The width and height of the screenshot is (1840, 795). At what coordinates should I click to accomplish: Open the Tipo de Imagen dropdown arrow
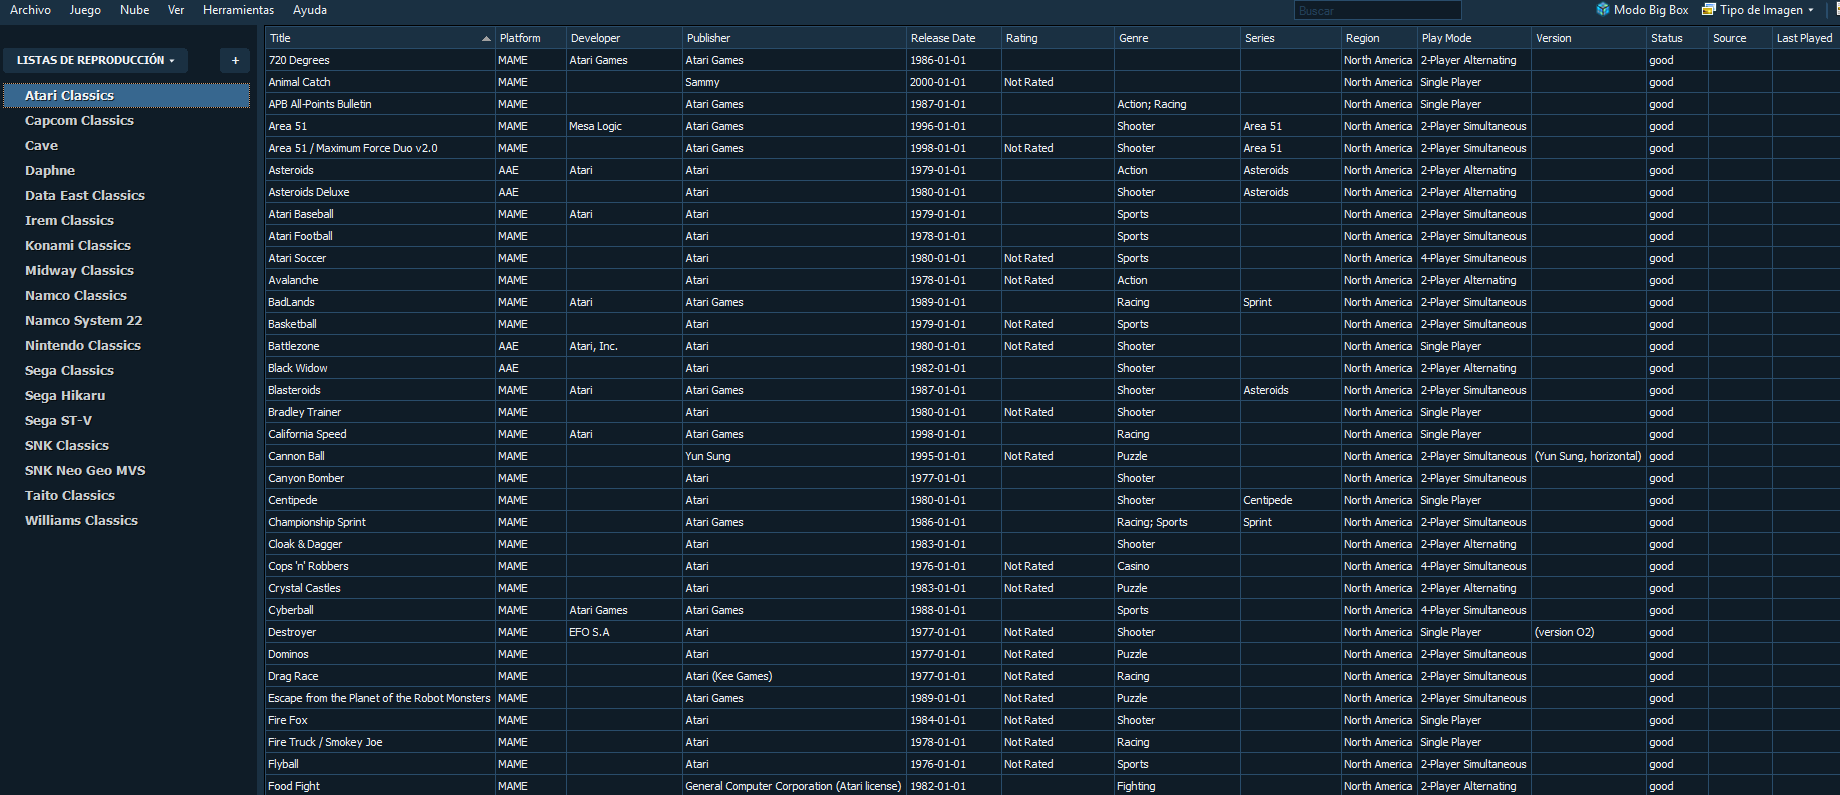(x=1811, y=10)
